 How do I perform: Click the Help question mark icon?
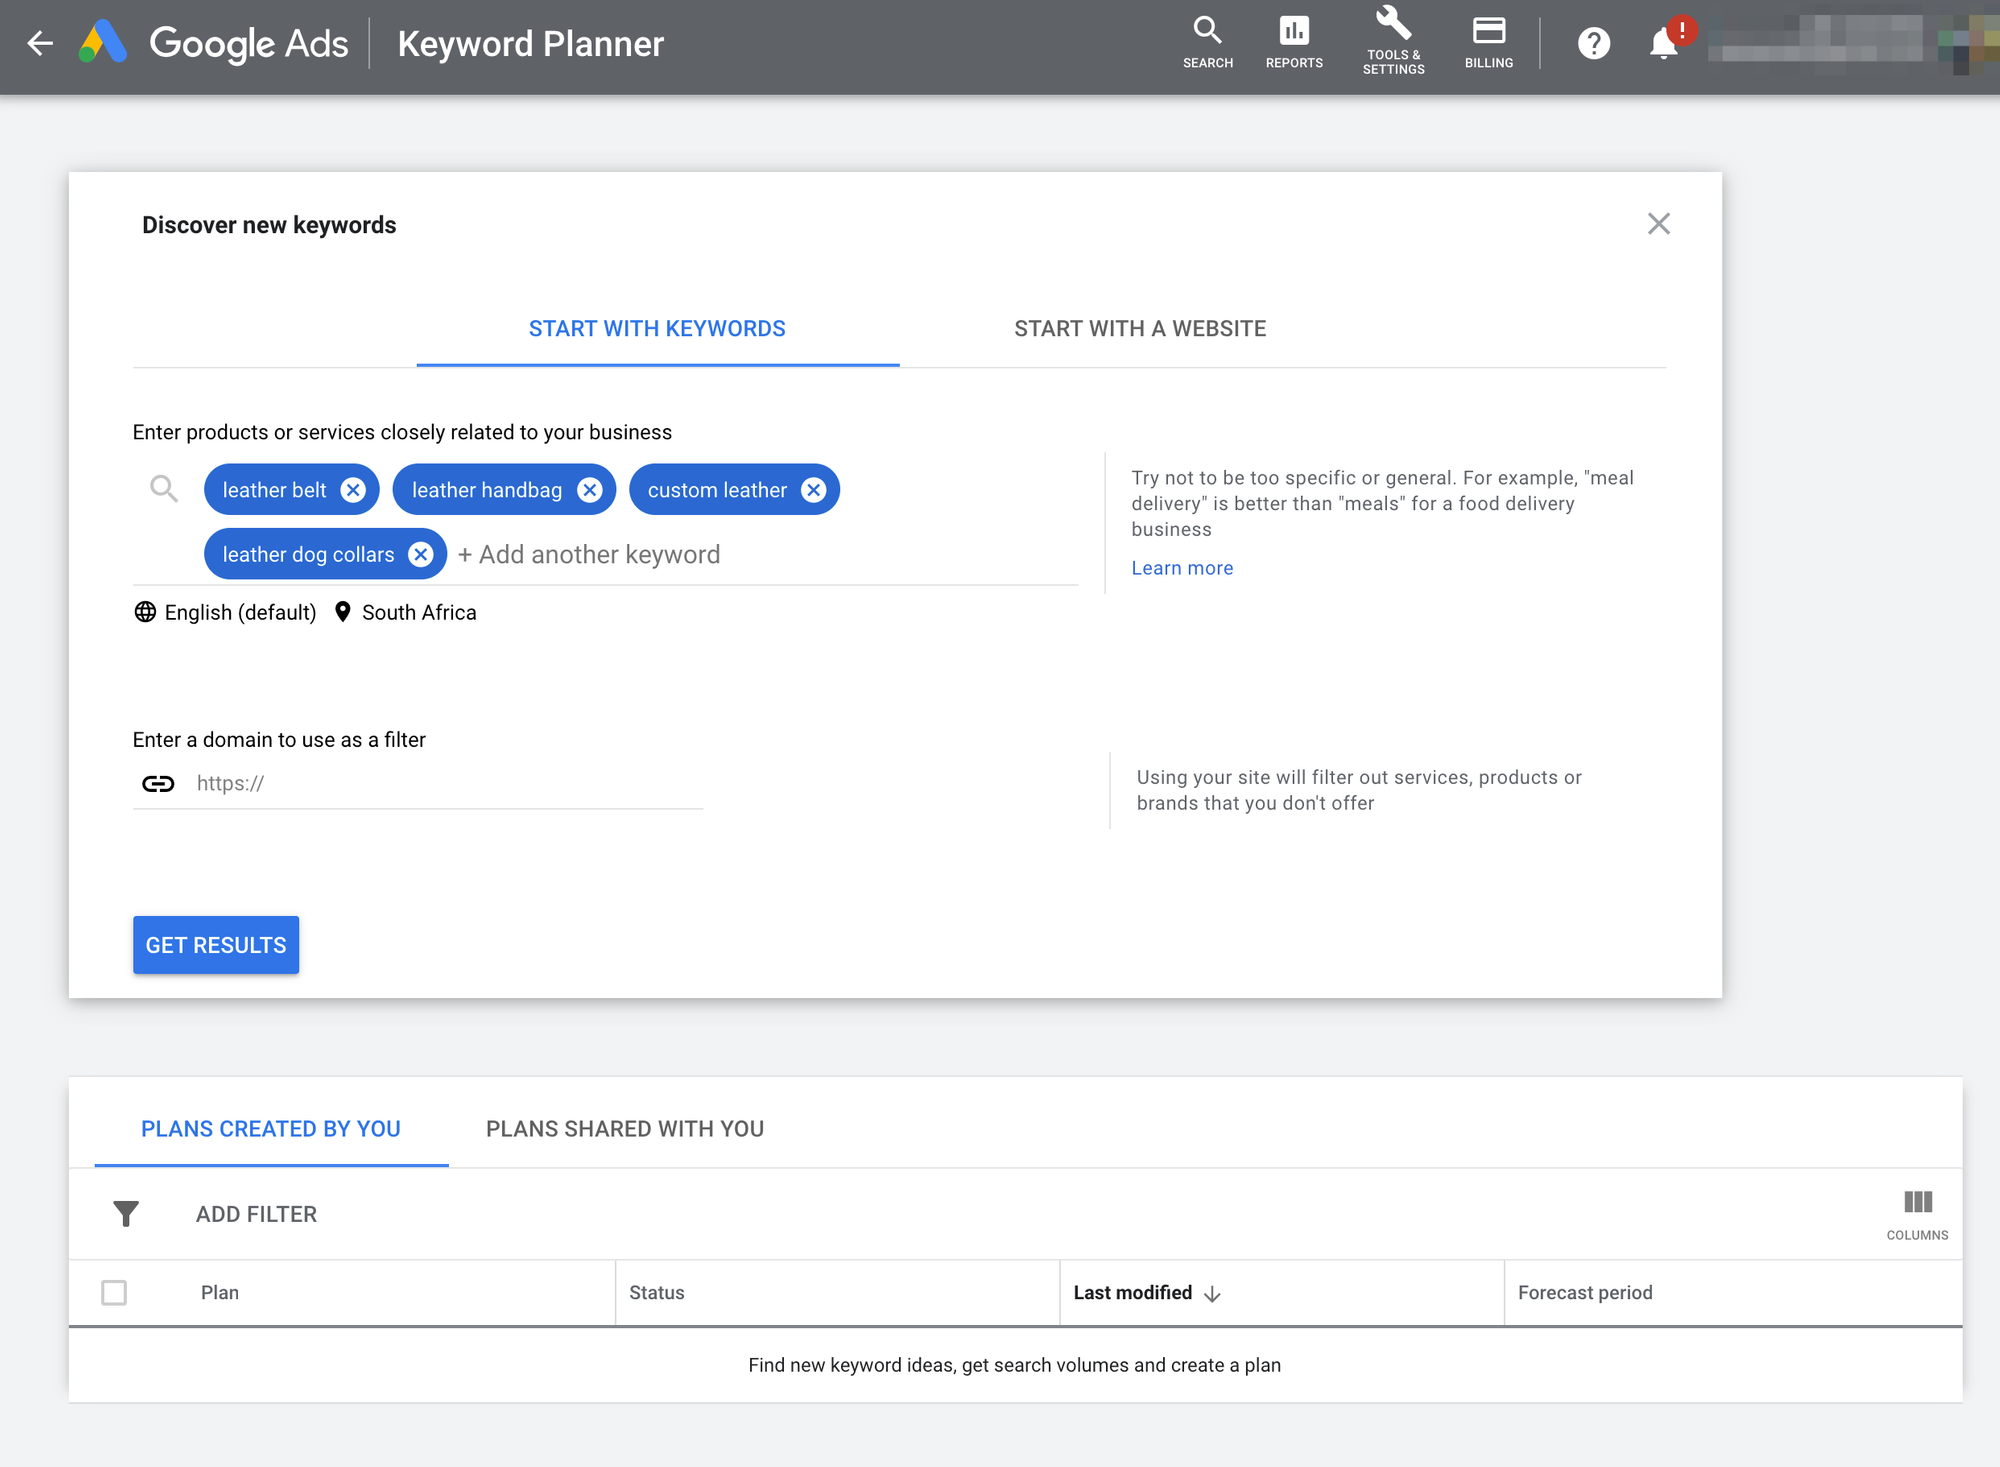(1592, 42)
